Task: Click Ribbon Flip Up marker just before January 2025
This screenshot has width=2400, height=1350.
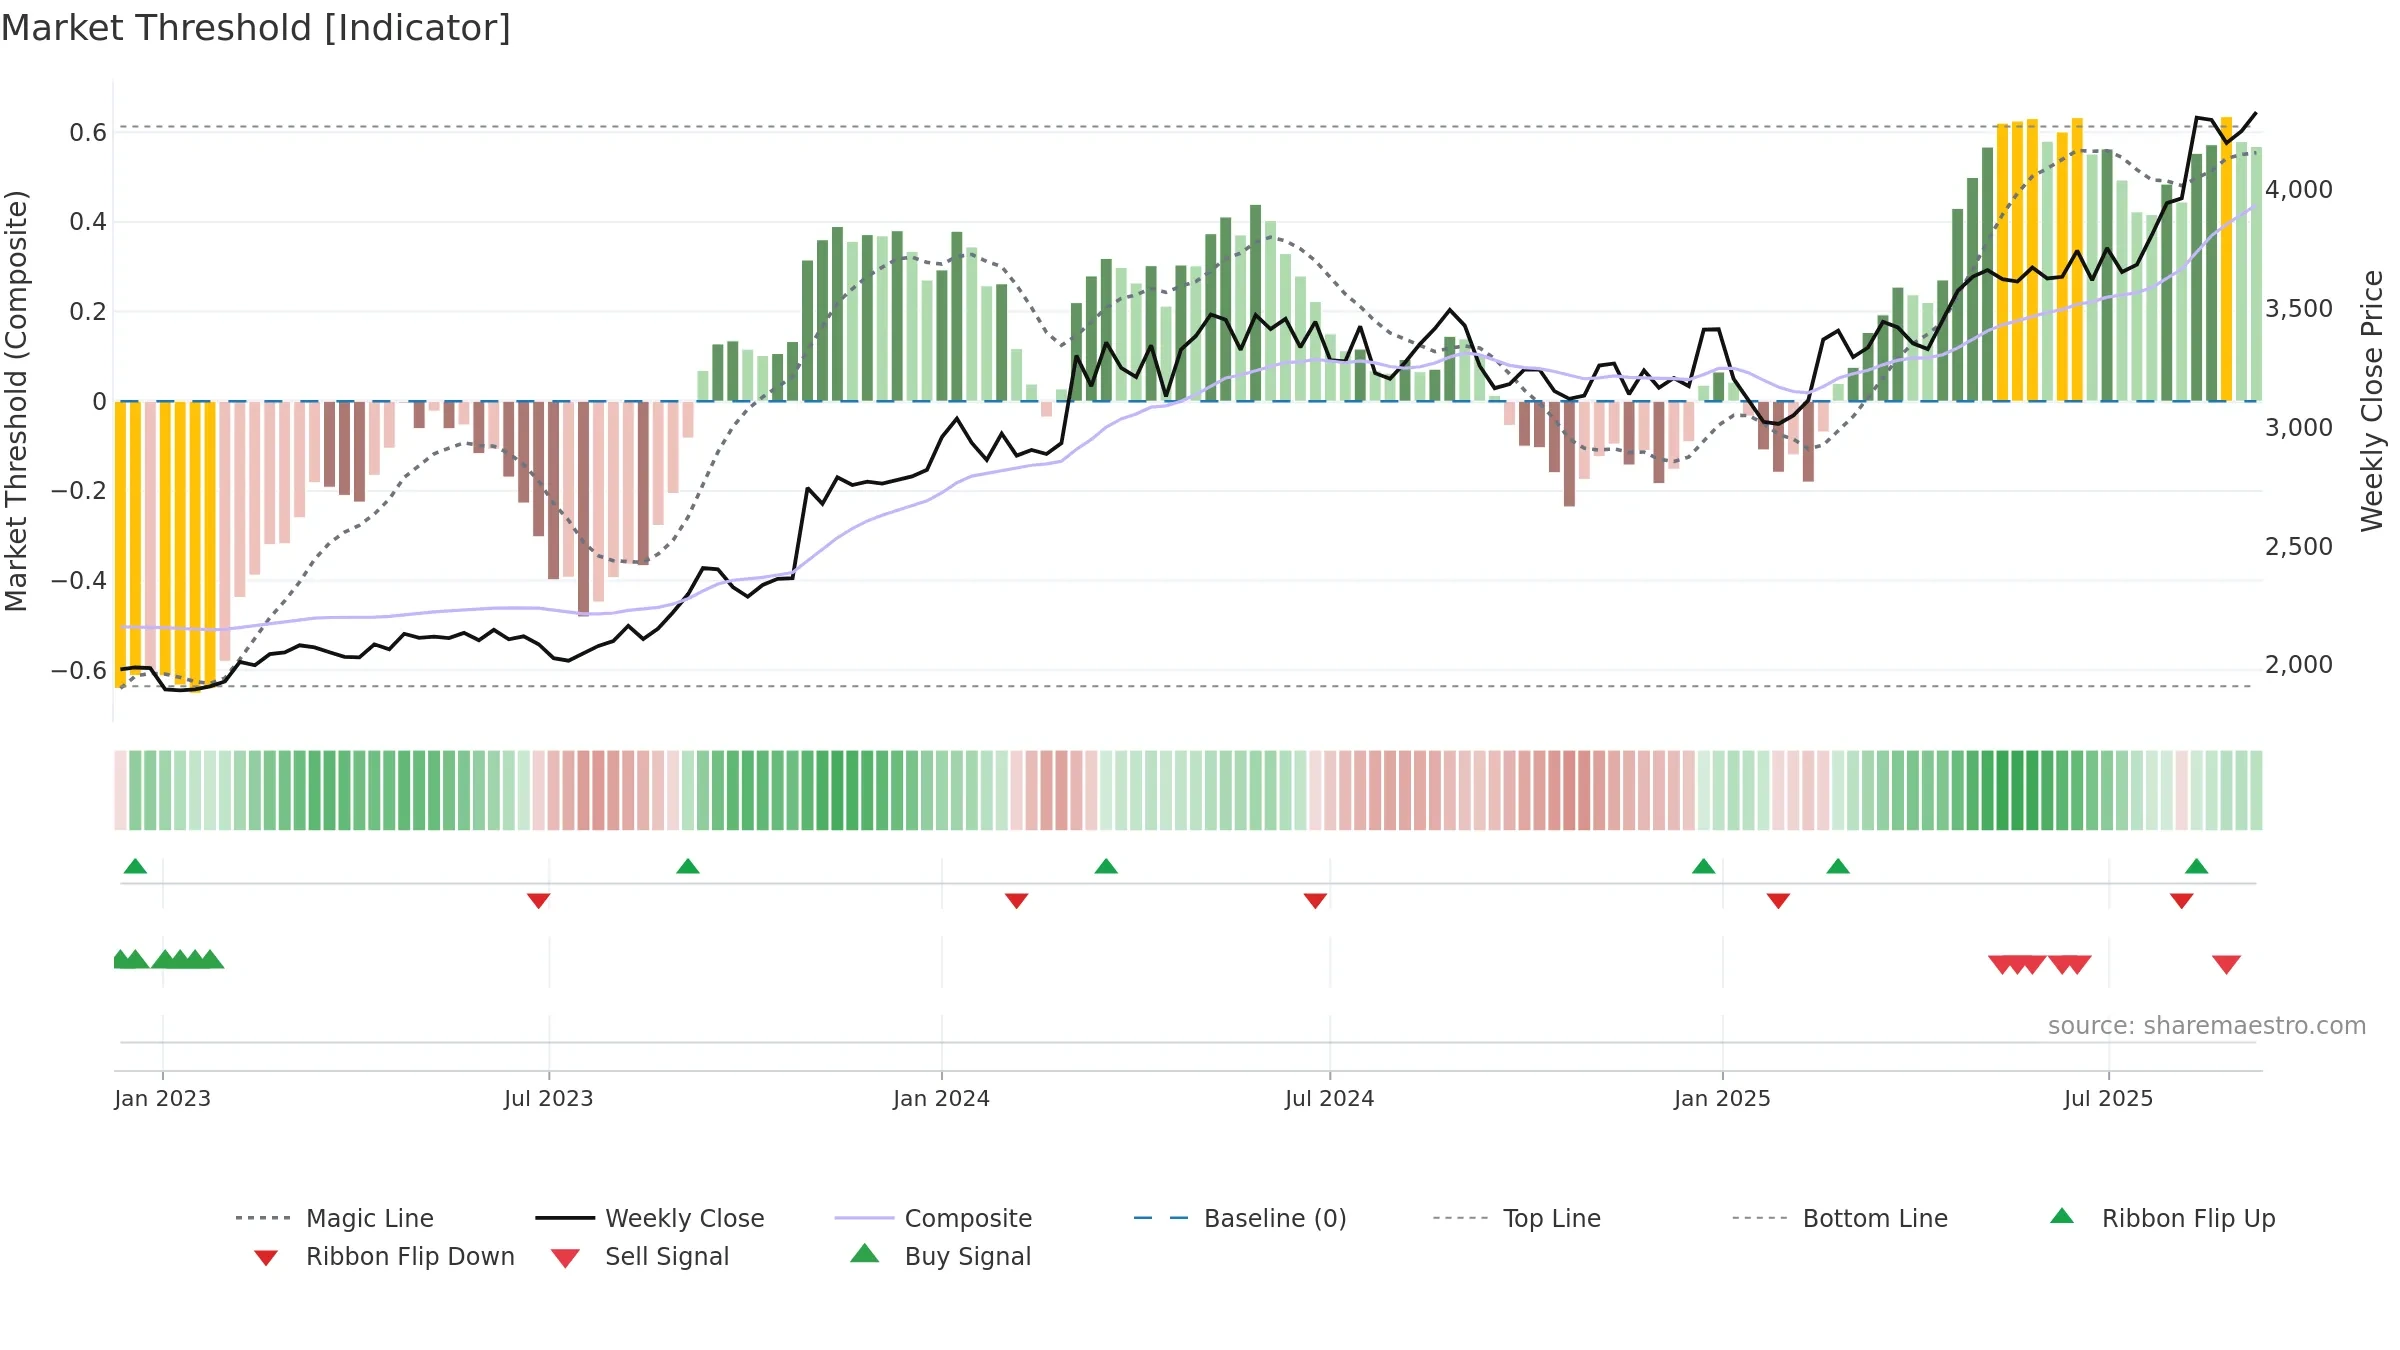Action: [x=1704, y=866]
